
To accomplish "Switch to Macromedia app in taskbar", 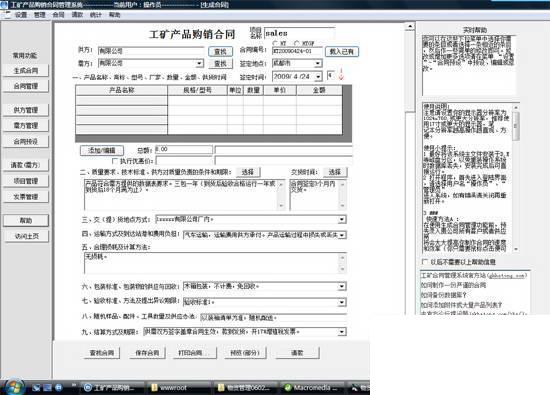I will click(312, 388).
